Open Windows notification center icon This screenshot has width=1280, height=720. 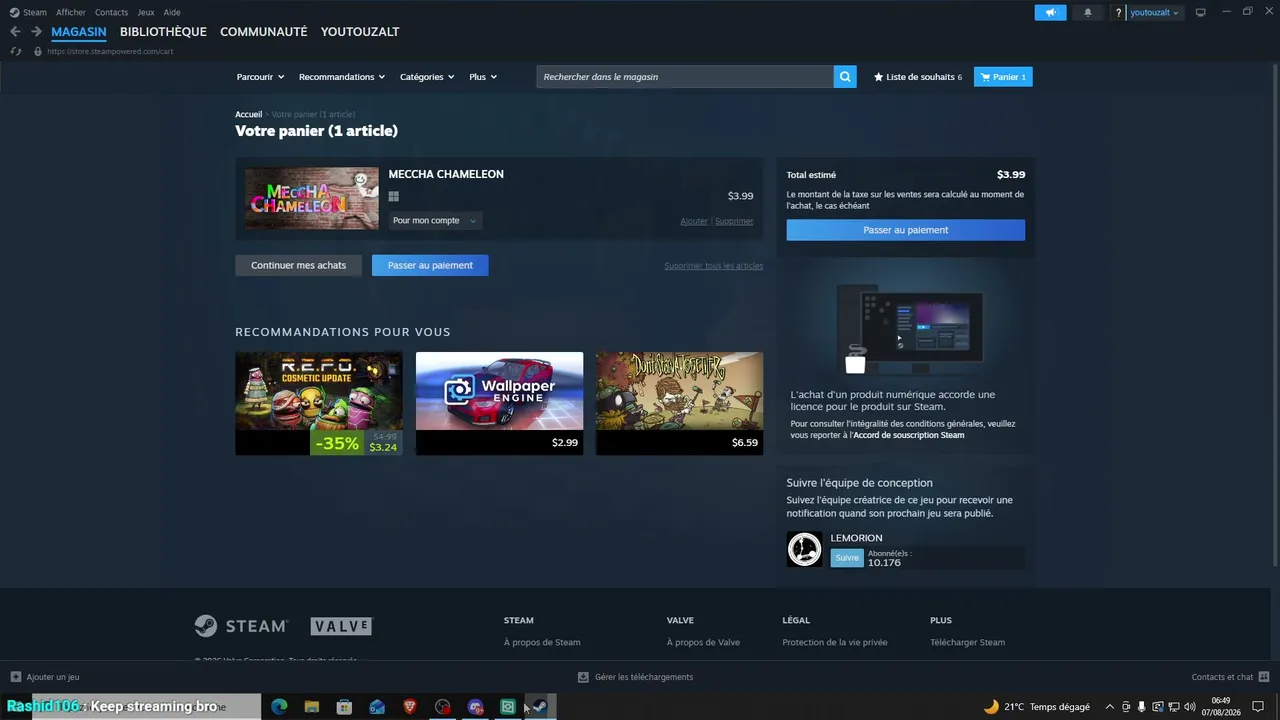[x=1258, y=707]
